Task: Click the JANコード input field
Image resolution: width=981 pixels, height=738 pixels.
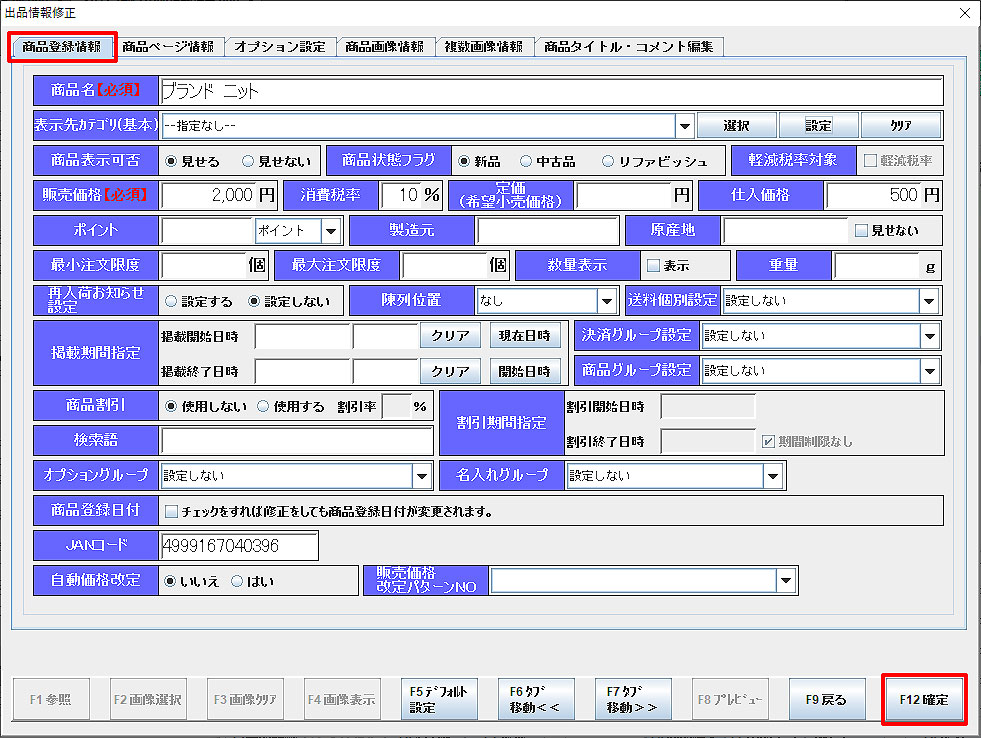Action: click(239, 546)
